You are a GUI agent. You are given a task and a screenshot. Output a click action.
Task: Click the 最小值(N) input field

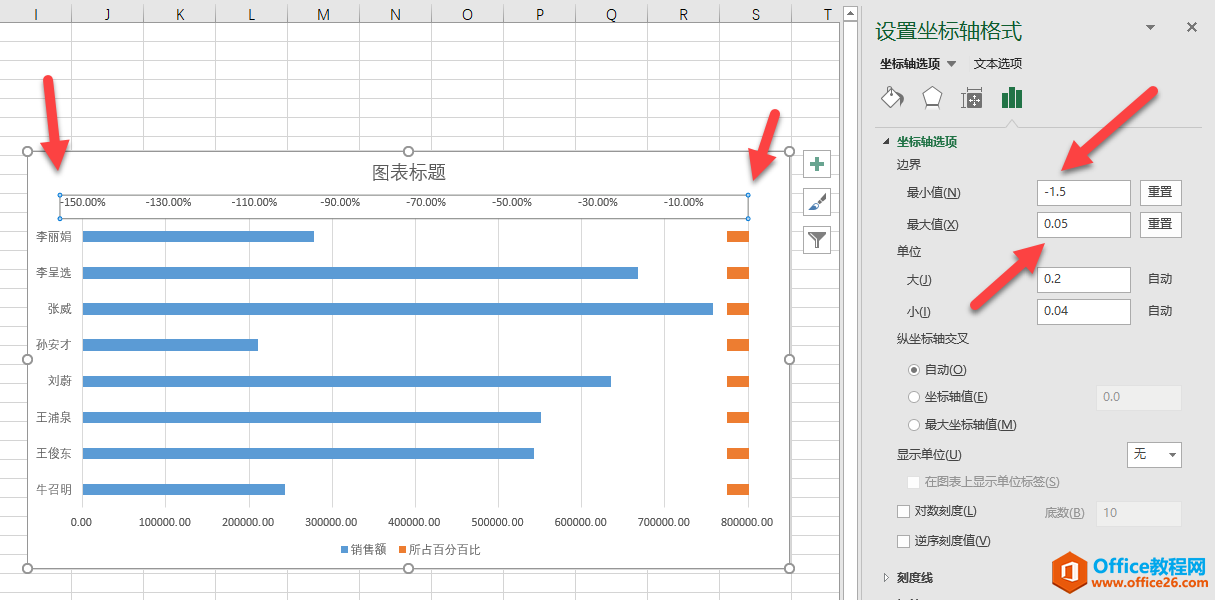[x=1084, y=192]
